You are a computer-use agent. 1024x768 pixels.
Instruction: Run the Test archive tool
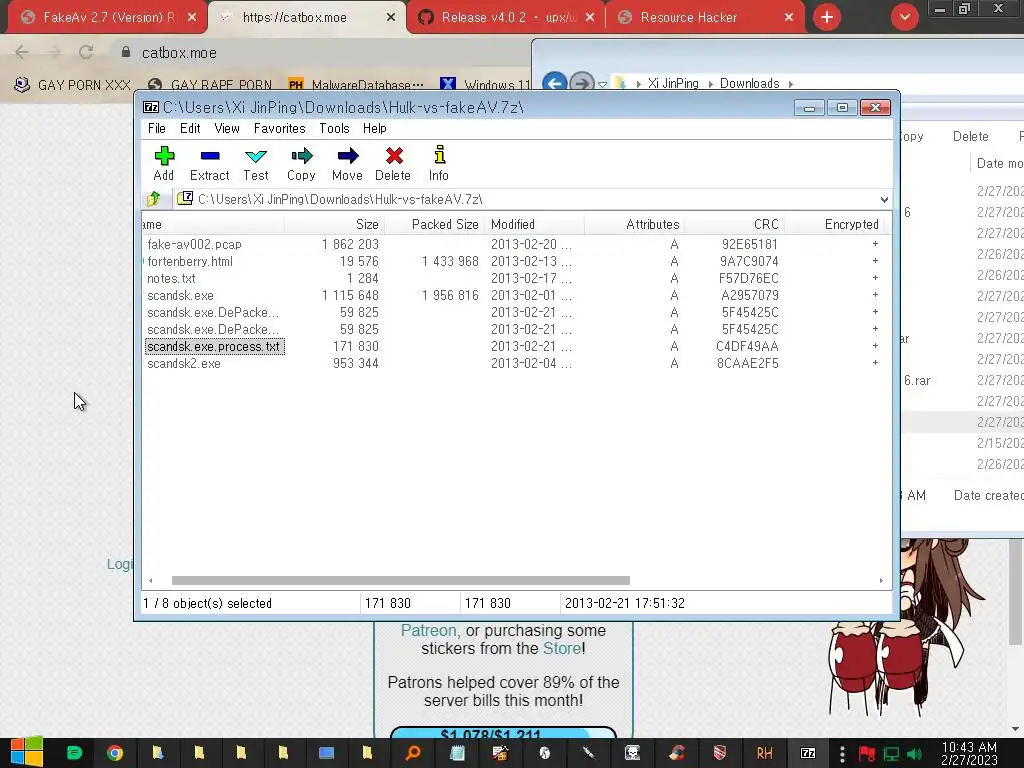click(x=255, y=163)
